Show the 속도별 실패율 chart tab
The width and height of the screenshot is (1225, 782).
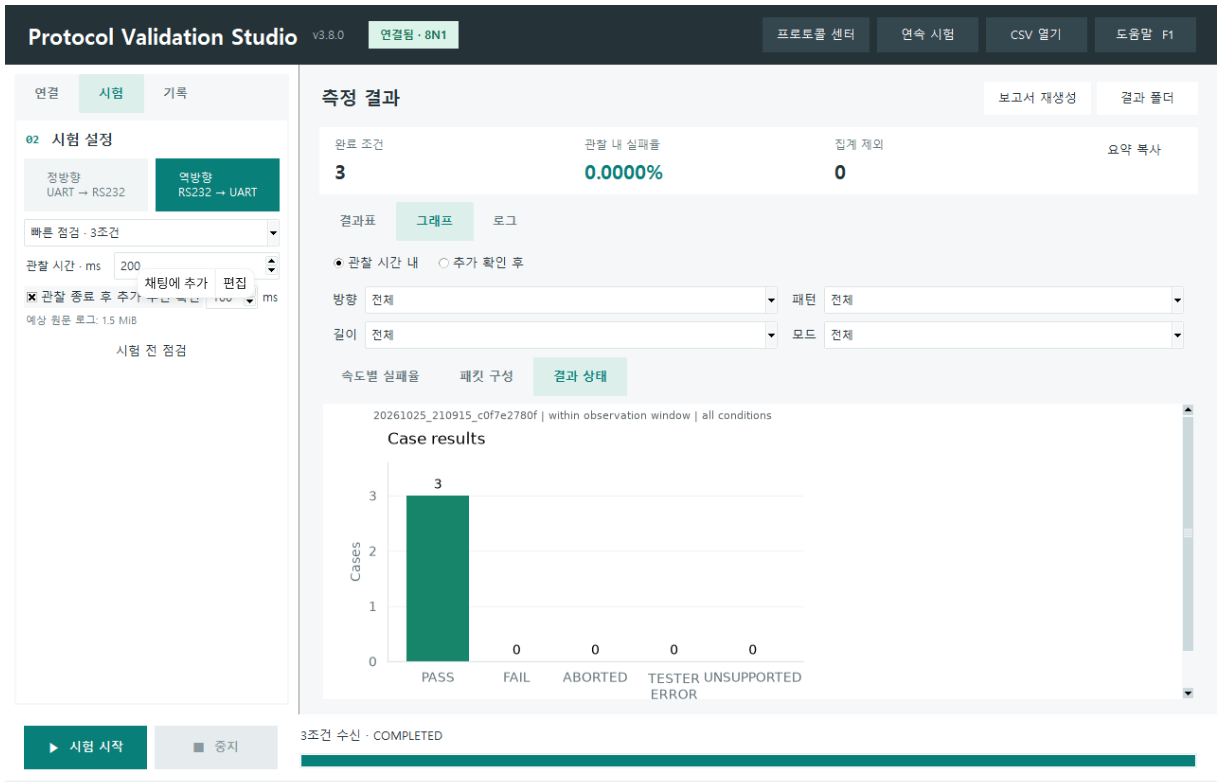click(x=380, y=377)
